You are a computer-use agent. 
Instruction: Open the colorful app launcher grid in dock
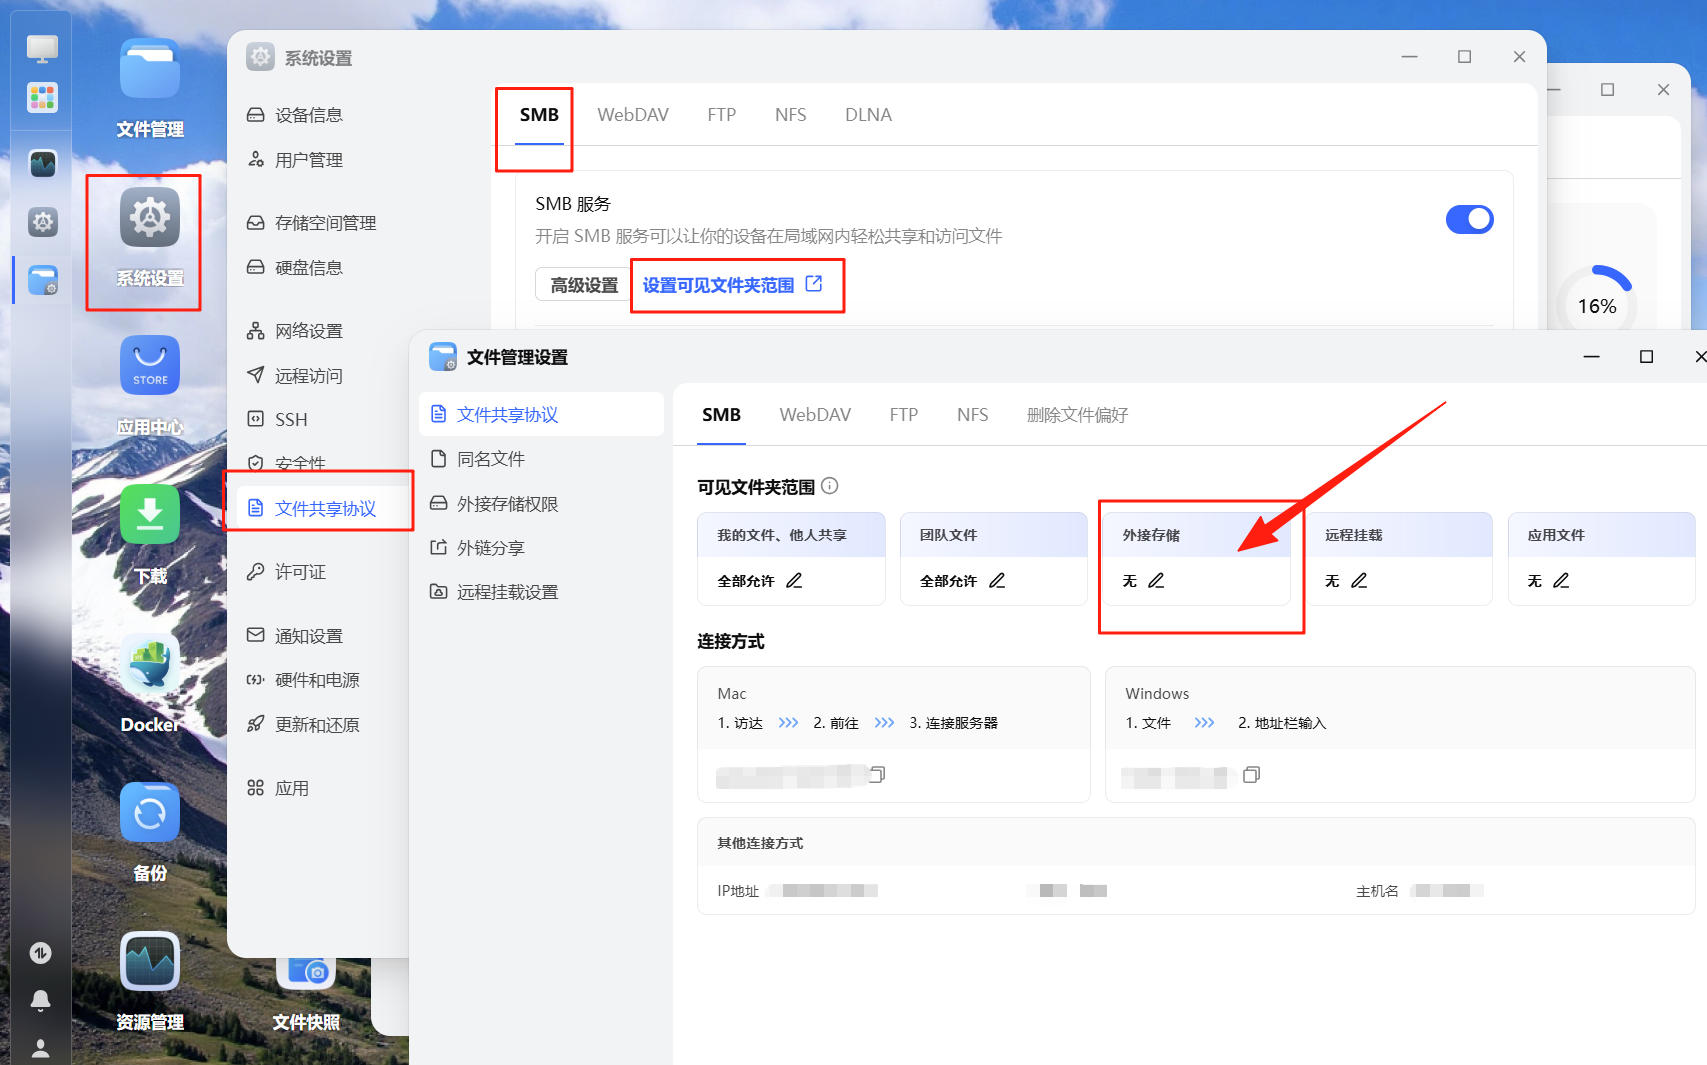click(42, 97)
